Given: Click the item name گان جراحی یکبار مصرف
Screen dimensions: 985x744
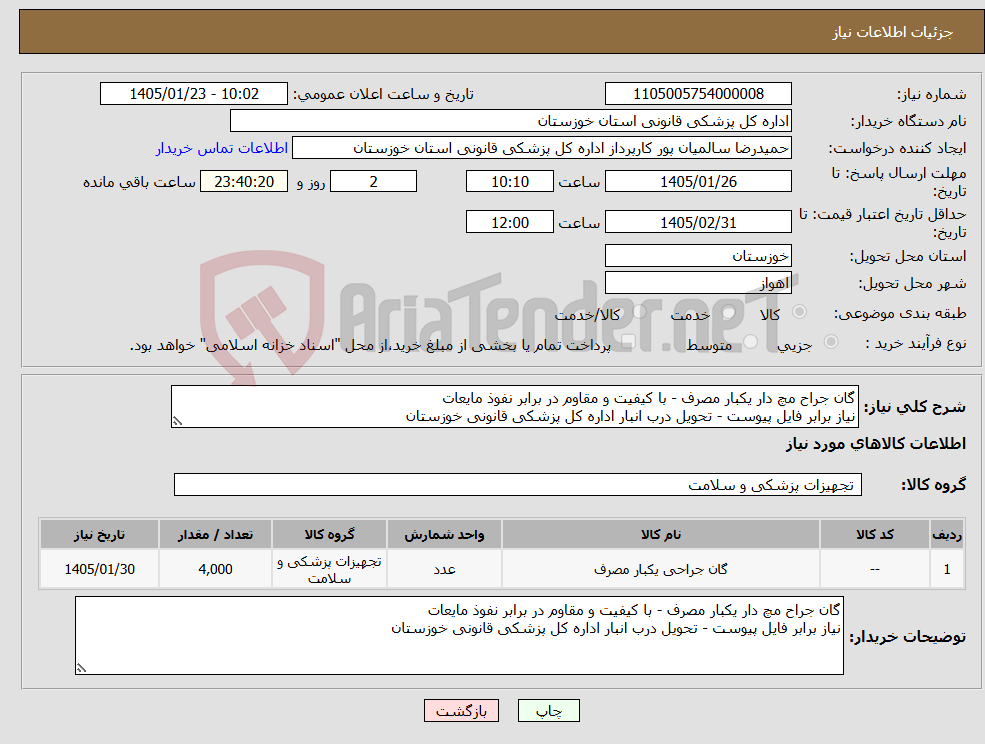Looking at the screenshot, I should pyautogui.click(x=661, y=569).
